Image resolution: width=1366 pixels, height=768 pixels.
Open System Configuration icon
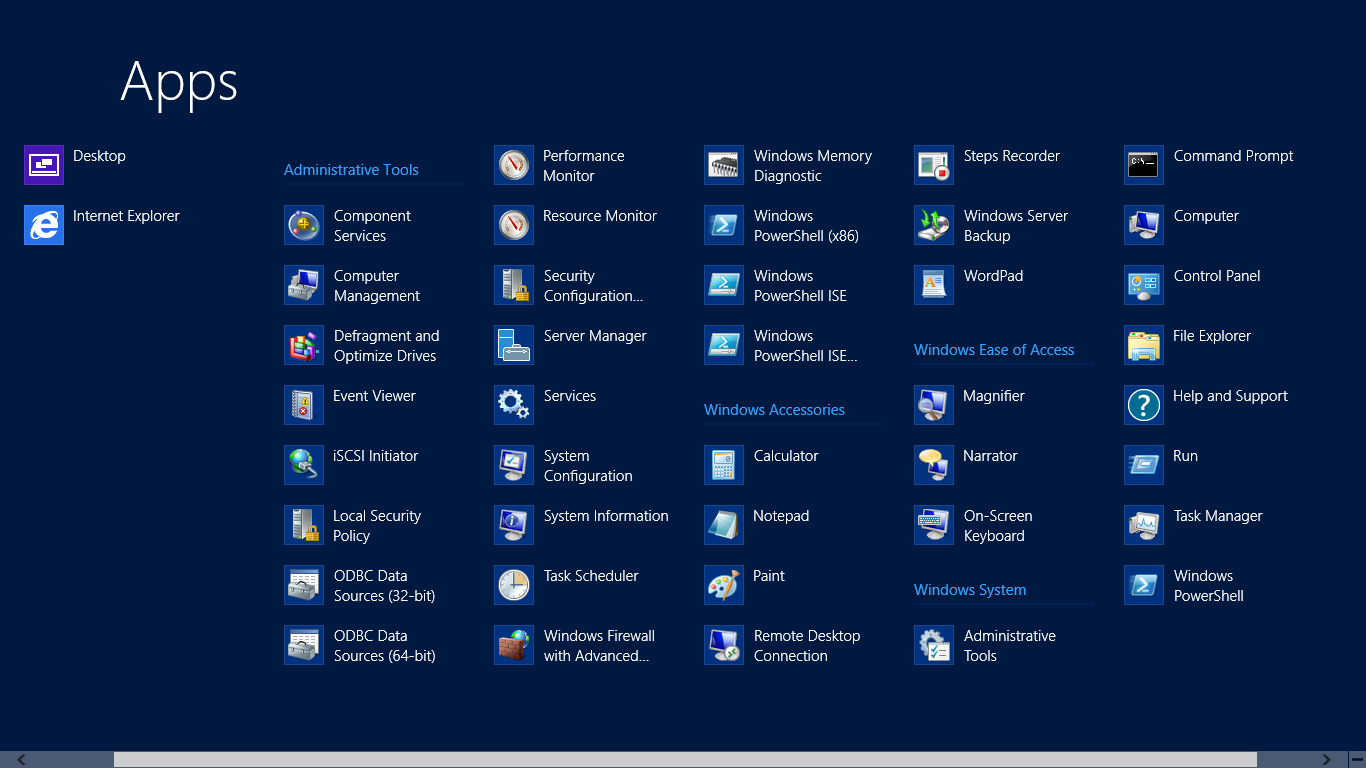(514, 465)
